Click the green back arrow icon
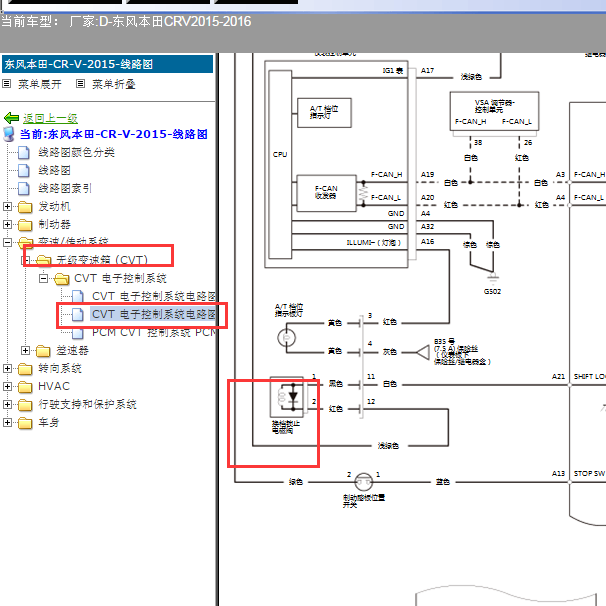Screen dimensions: 606x606 11,117
